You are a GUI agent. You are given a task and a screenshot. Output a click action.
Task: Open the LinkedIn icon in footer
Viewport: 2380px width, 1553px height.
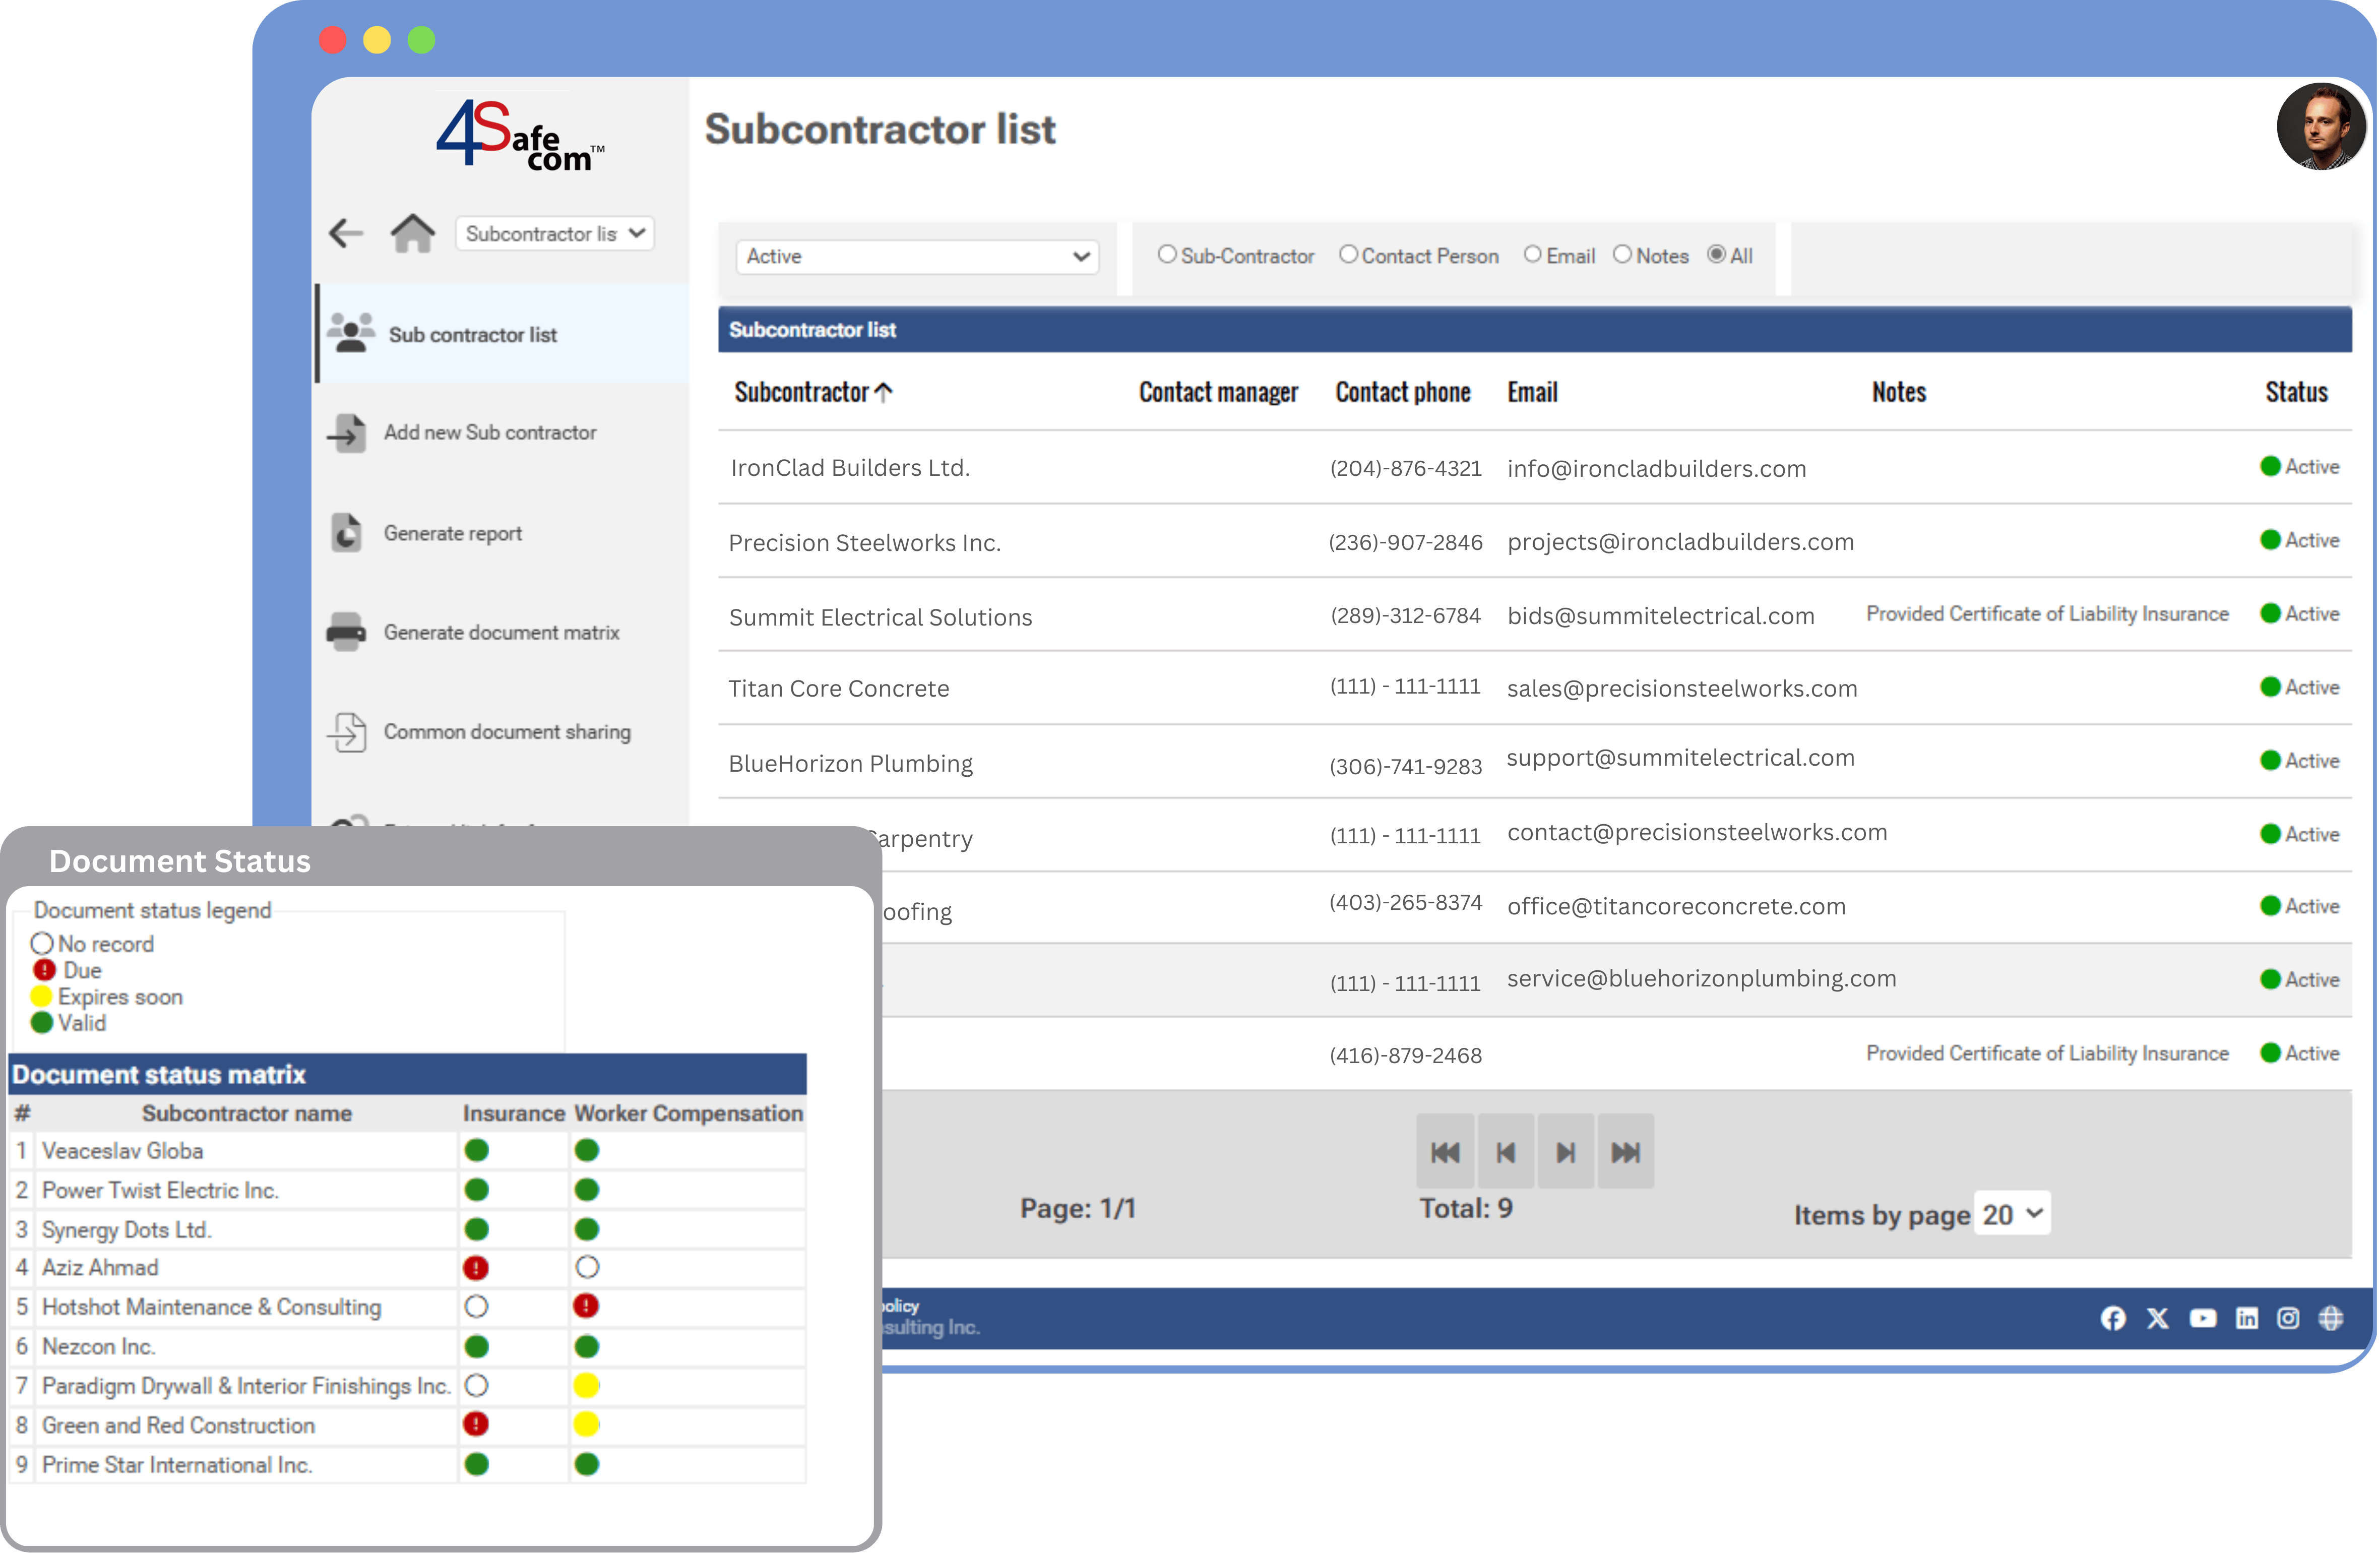click(x=2247, y=1318)
